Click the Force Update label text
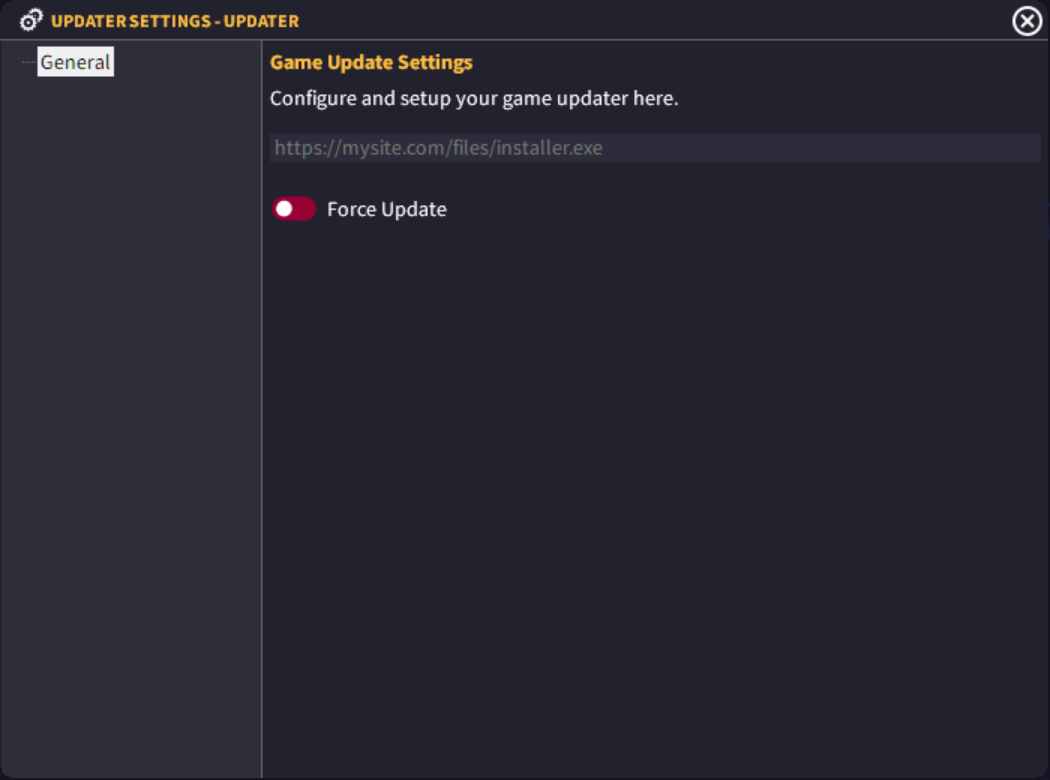 coord(386,209)
